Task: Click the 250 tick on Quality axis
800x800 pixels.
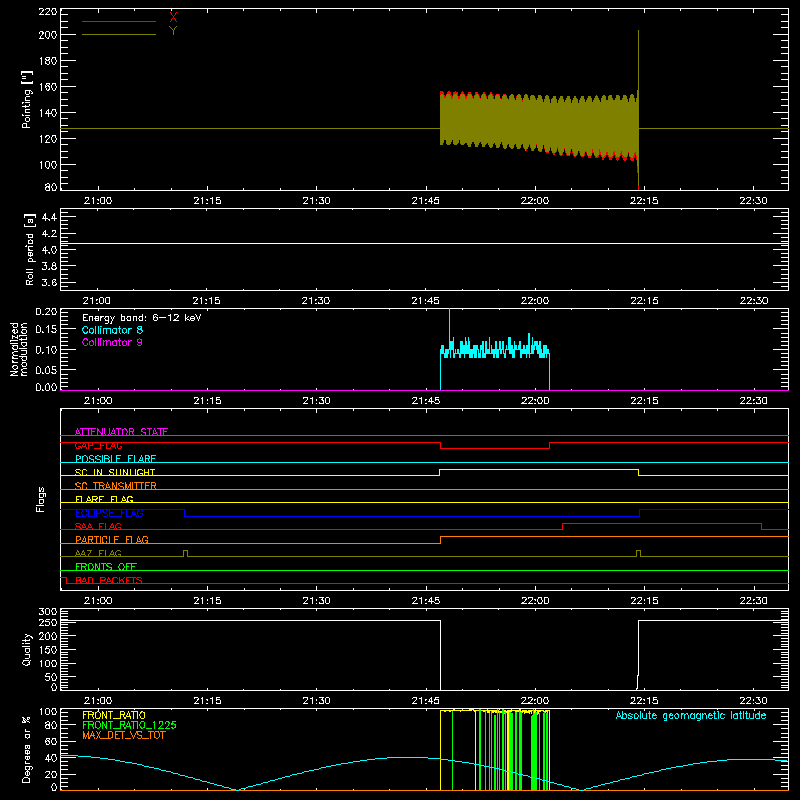Action: coord(48,622)
